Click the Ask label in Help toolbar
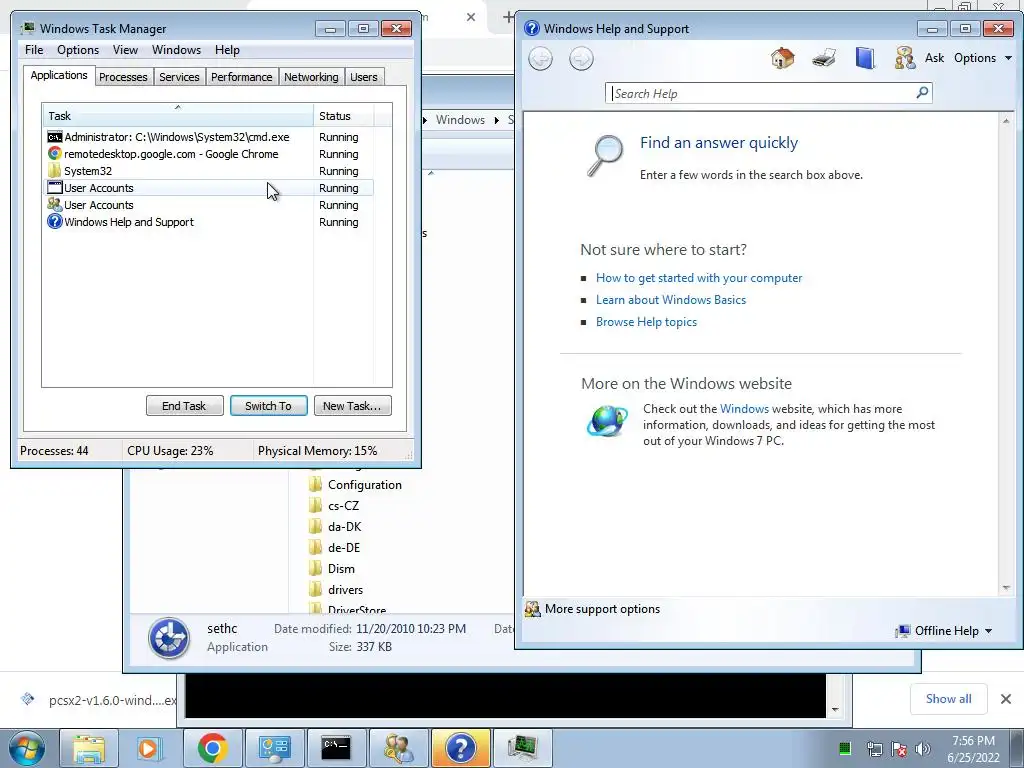 [x=935, y=58]
